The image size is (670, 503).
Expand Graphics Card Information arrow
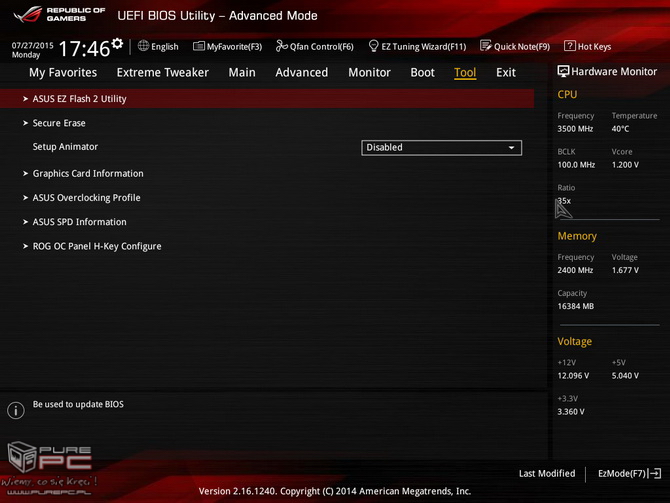[x=25, y=174]
